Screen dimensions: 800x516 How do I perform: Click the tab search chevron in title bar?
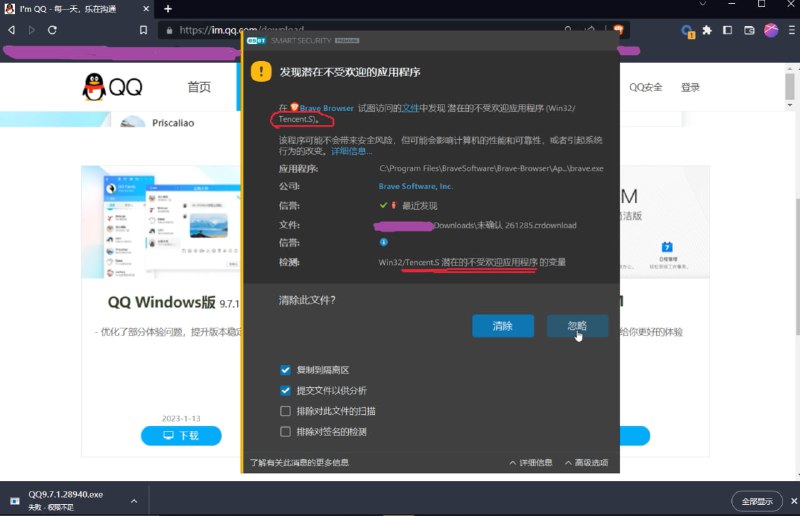tap(703, 4)
